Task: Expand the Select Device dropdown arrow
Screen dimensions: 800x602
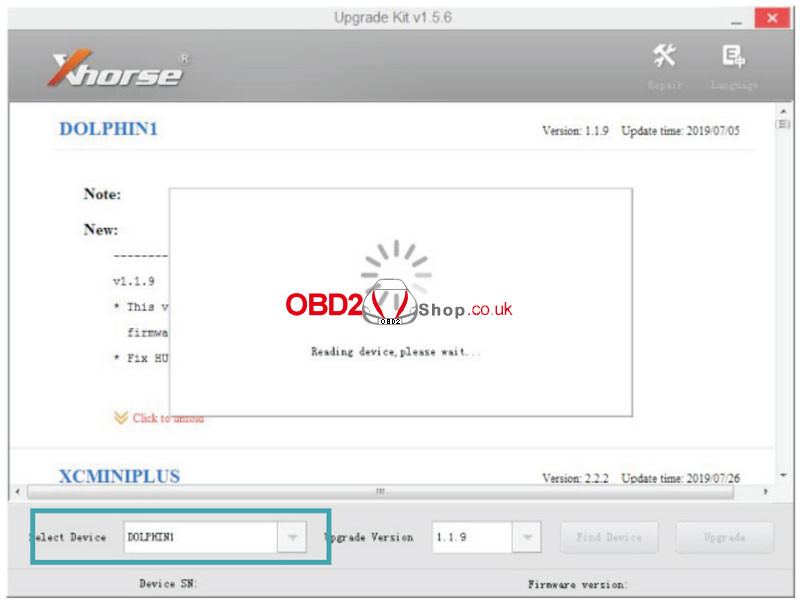Action: coord(292,537)
